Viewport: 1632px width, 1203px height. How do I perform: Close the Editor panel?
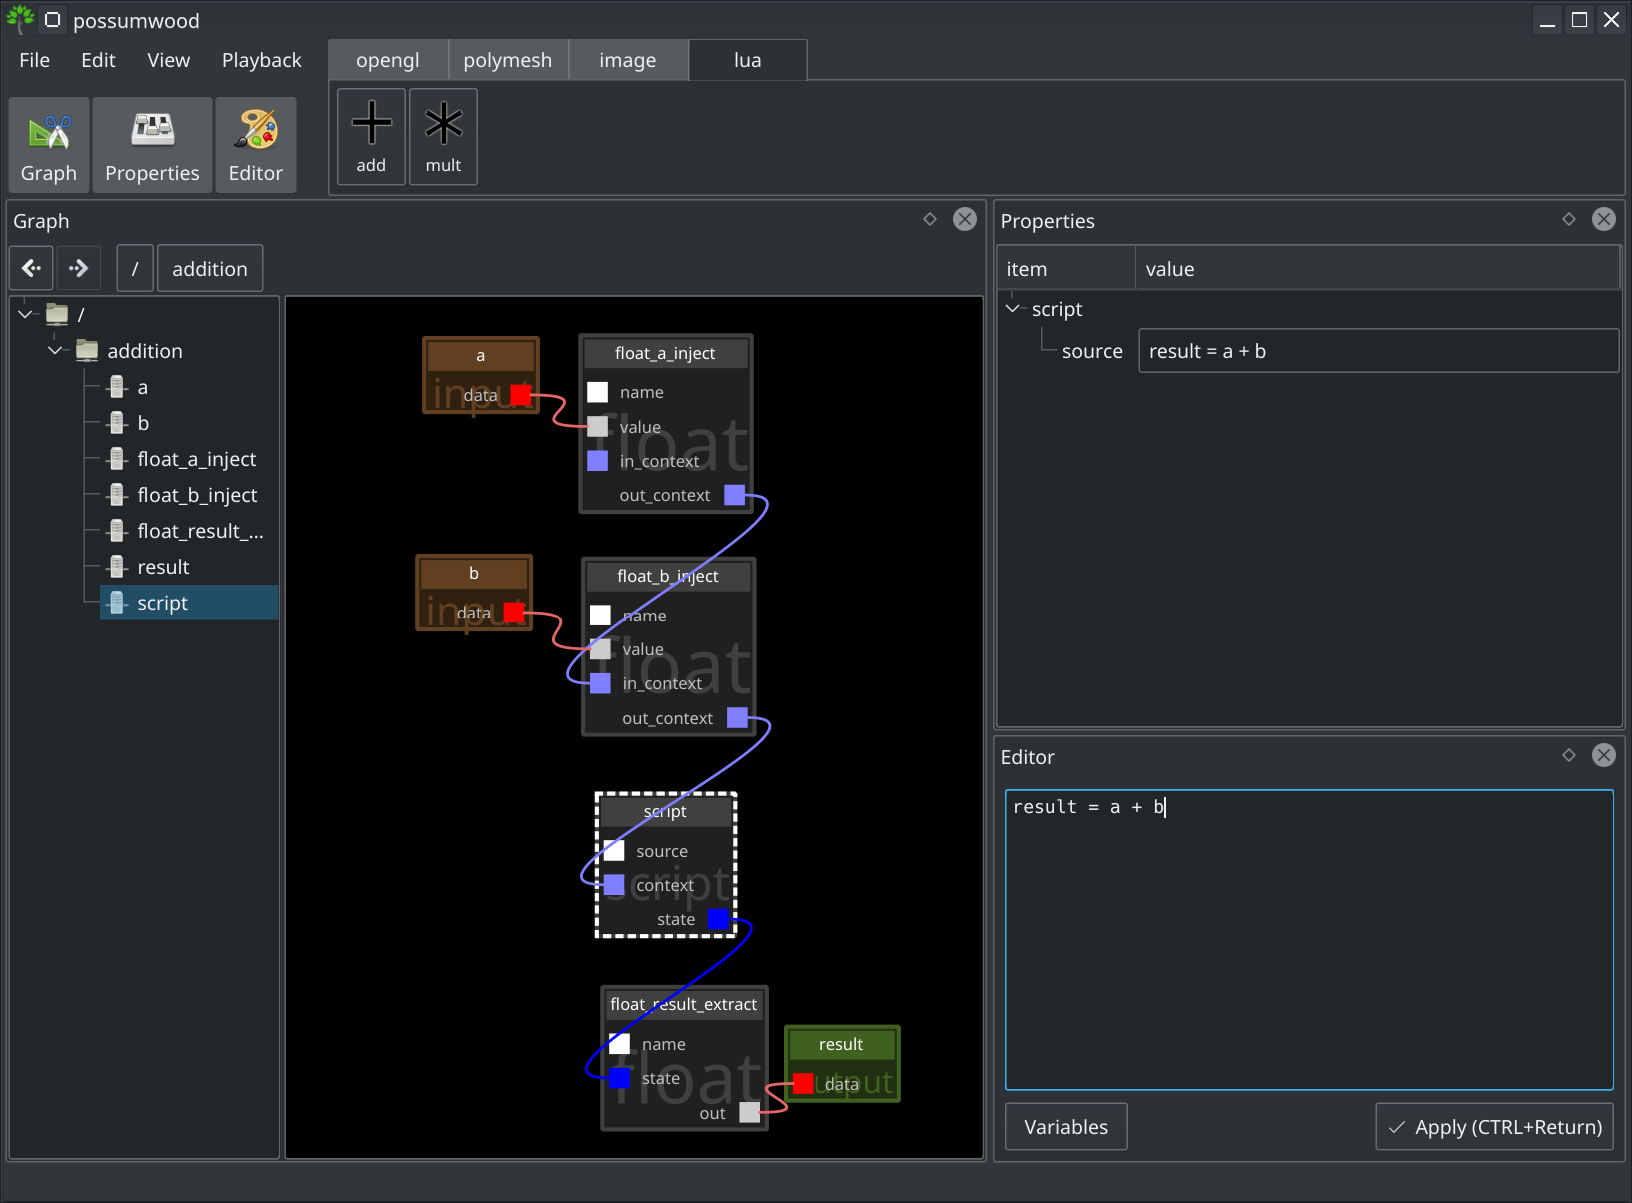point(1604,755)
